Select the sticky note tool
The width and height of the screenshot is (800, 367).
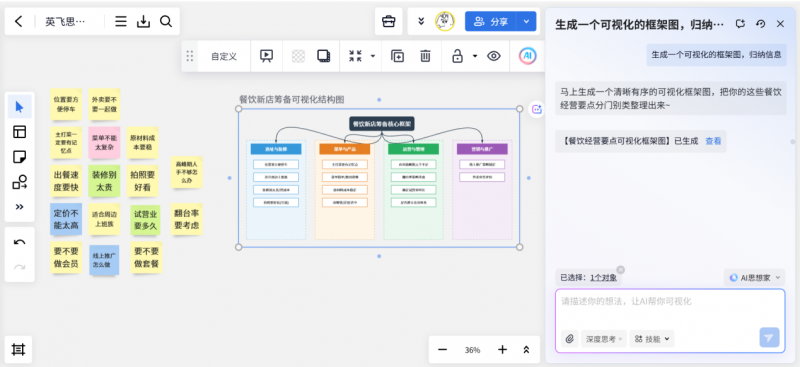[x=19, y=157]
